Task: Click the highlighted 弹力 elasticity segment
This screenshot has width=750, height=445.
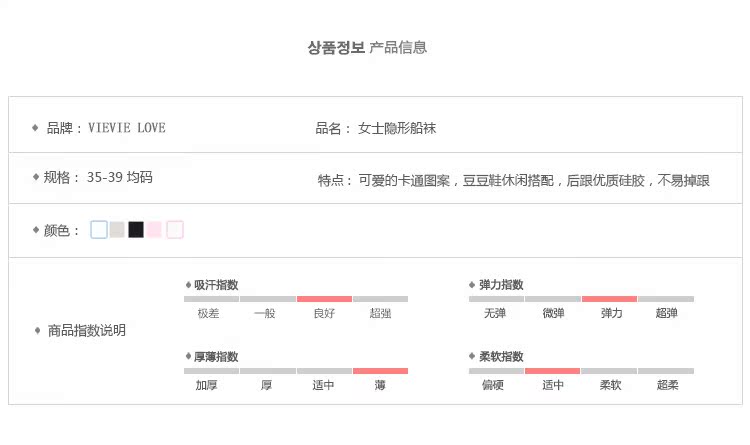Action: pos(609,298)
